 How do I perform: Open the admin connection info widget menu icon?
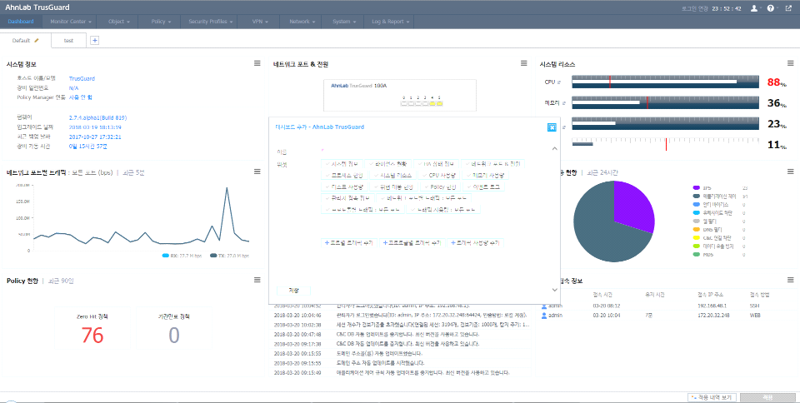[x=790, y=280]
